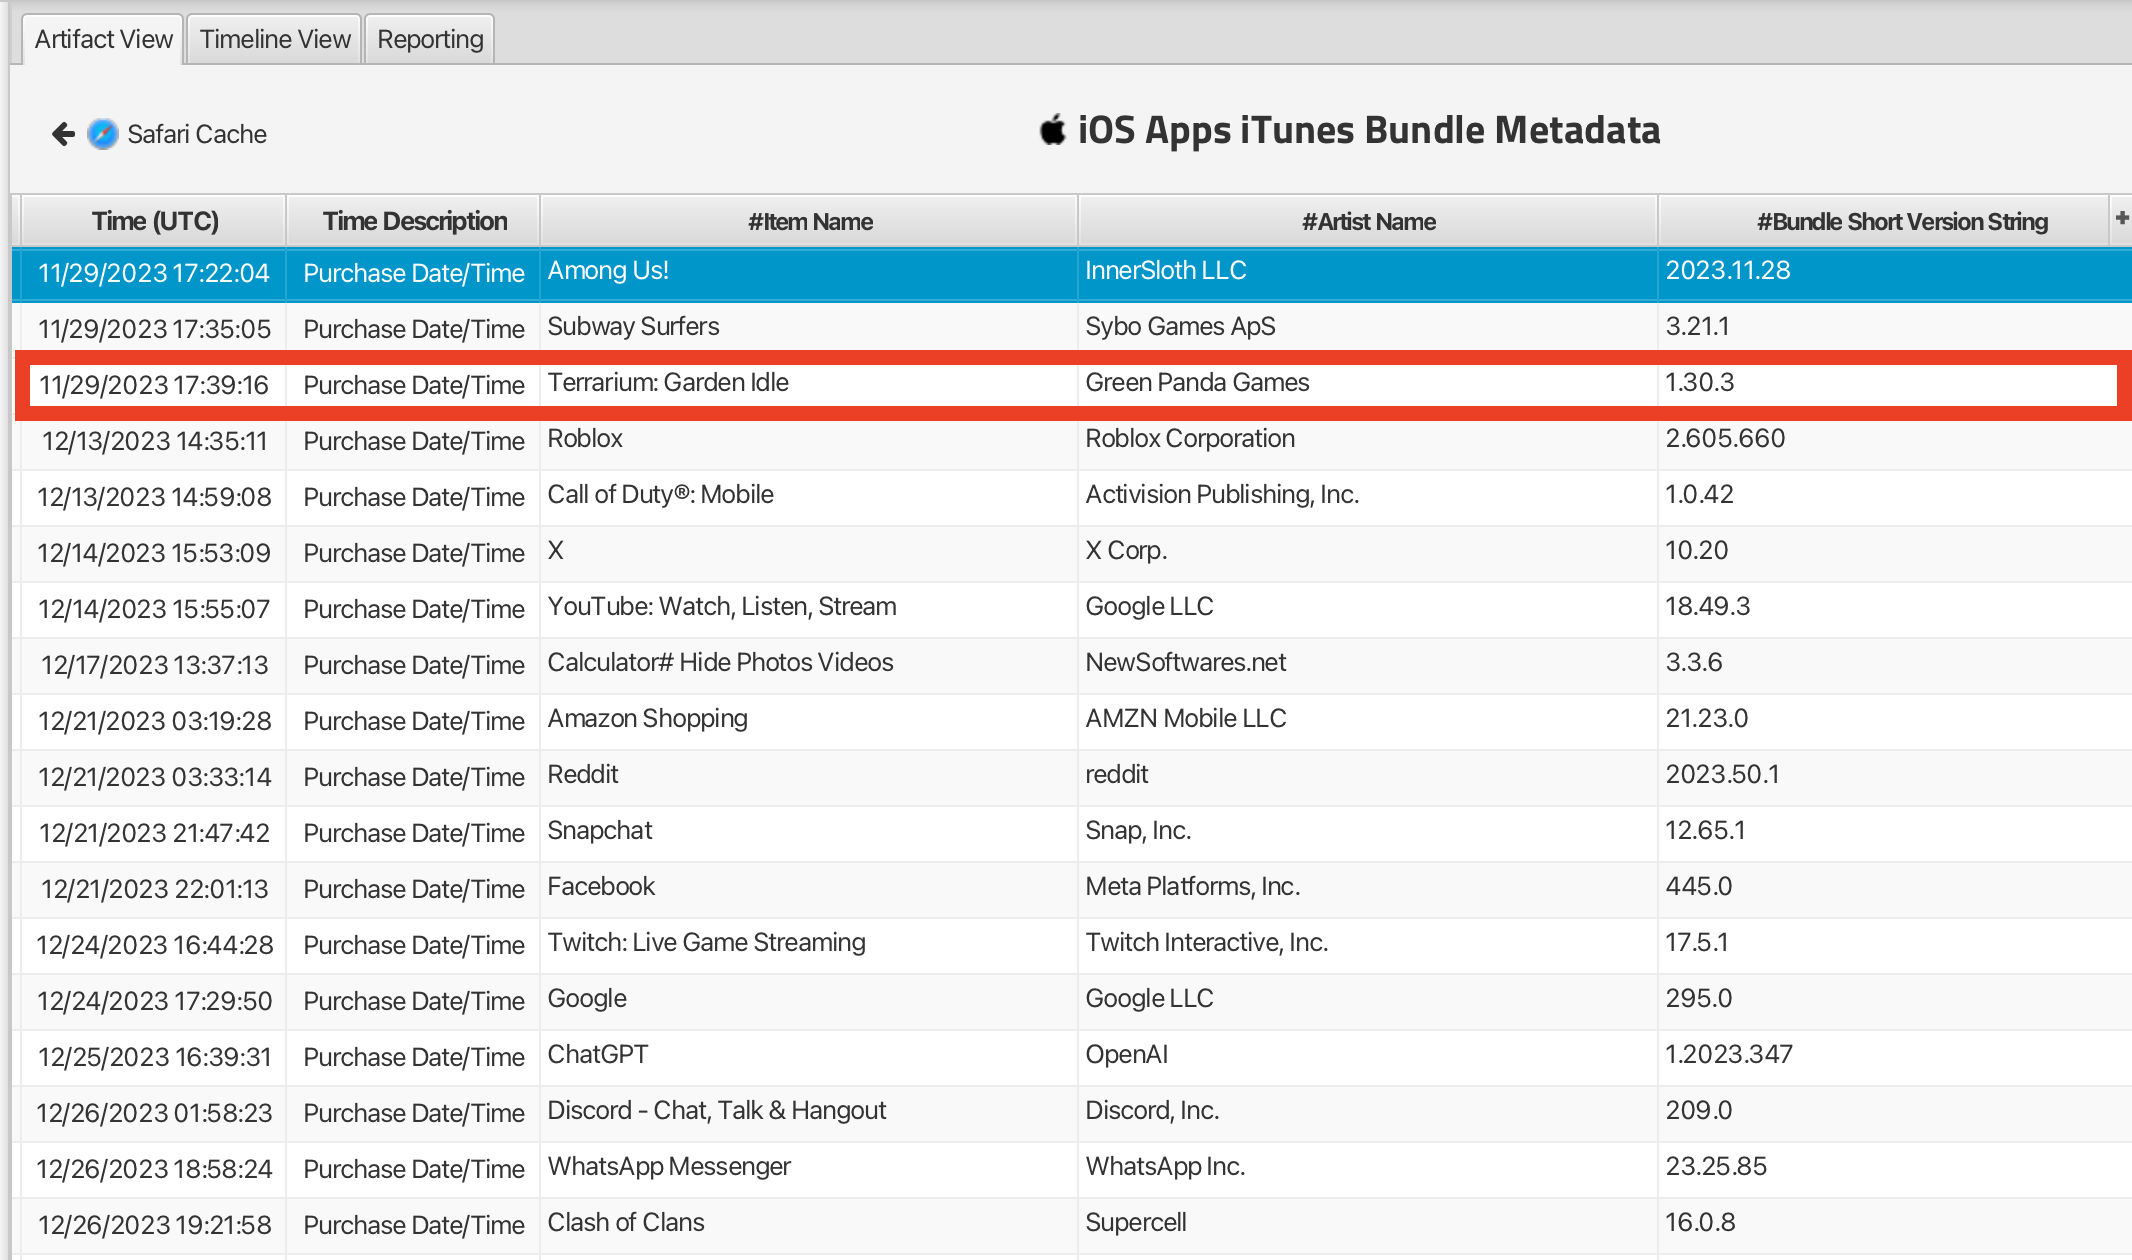Click timestamp 12/17/2023 13:37:13
Viewport: 2132px width, 1260px height.
pos(154,665)
